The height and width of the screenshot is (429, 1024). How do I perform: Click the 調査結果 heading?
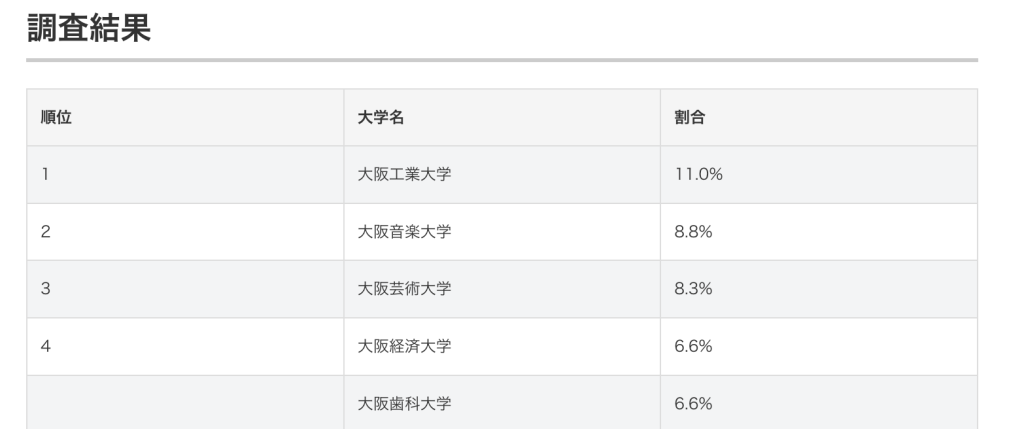click(88, 28)
